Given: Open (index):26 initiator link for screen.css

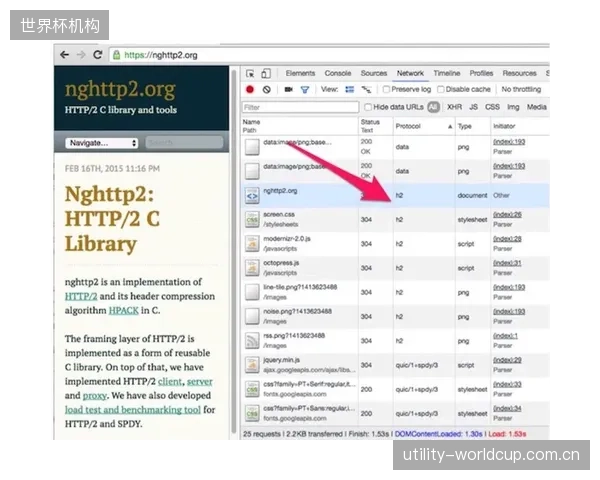Looking at the screenshot, I should click(507, 214).
